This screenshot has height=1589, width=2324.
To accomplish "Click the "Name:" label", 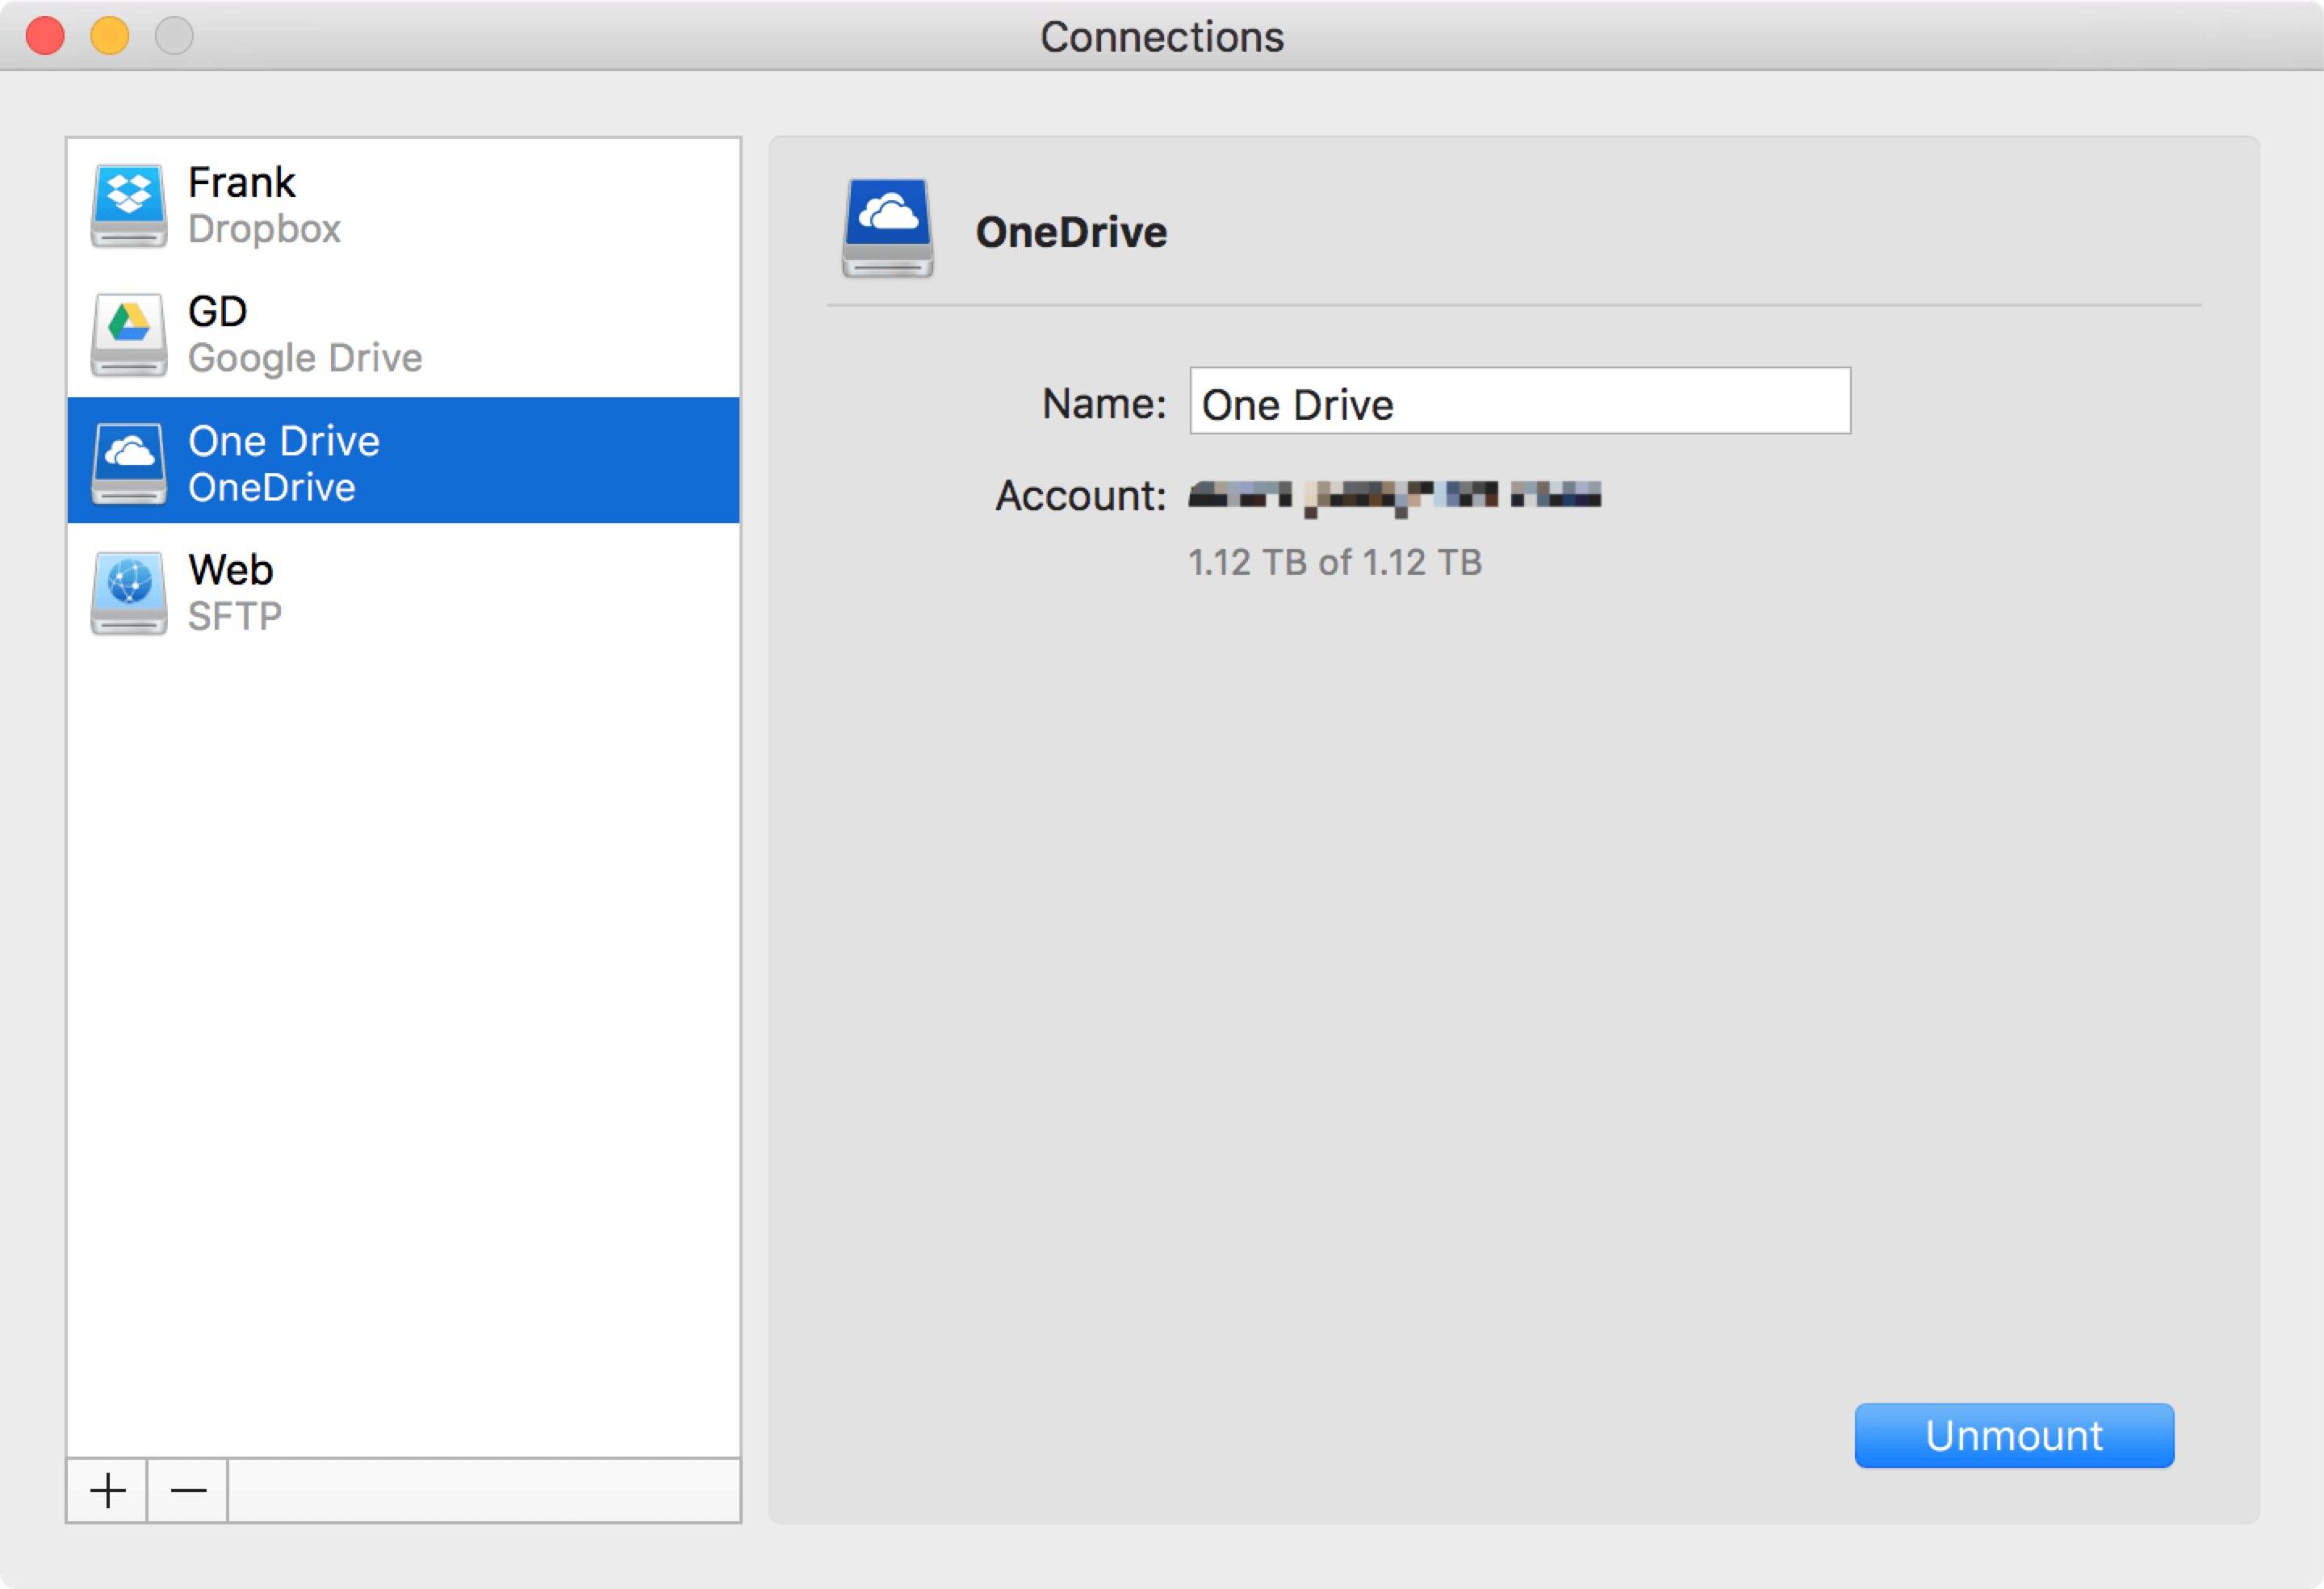I will coord(1104,404).
